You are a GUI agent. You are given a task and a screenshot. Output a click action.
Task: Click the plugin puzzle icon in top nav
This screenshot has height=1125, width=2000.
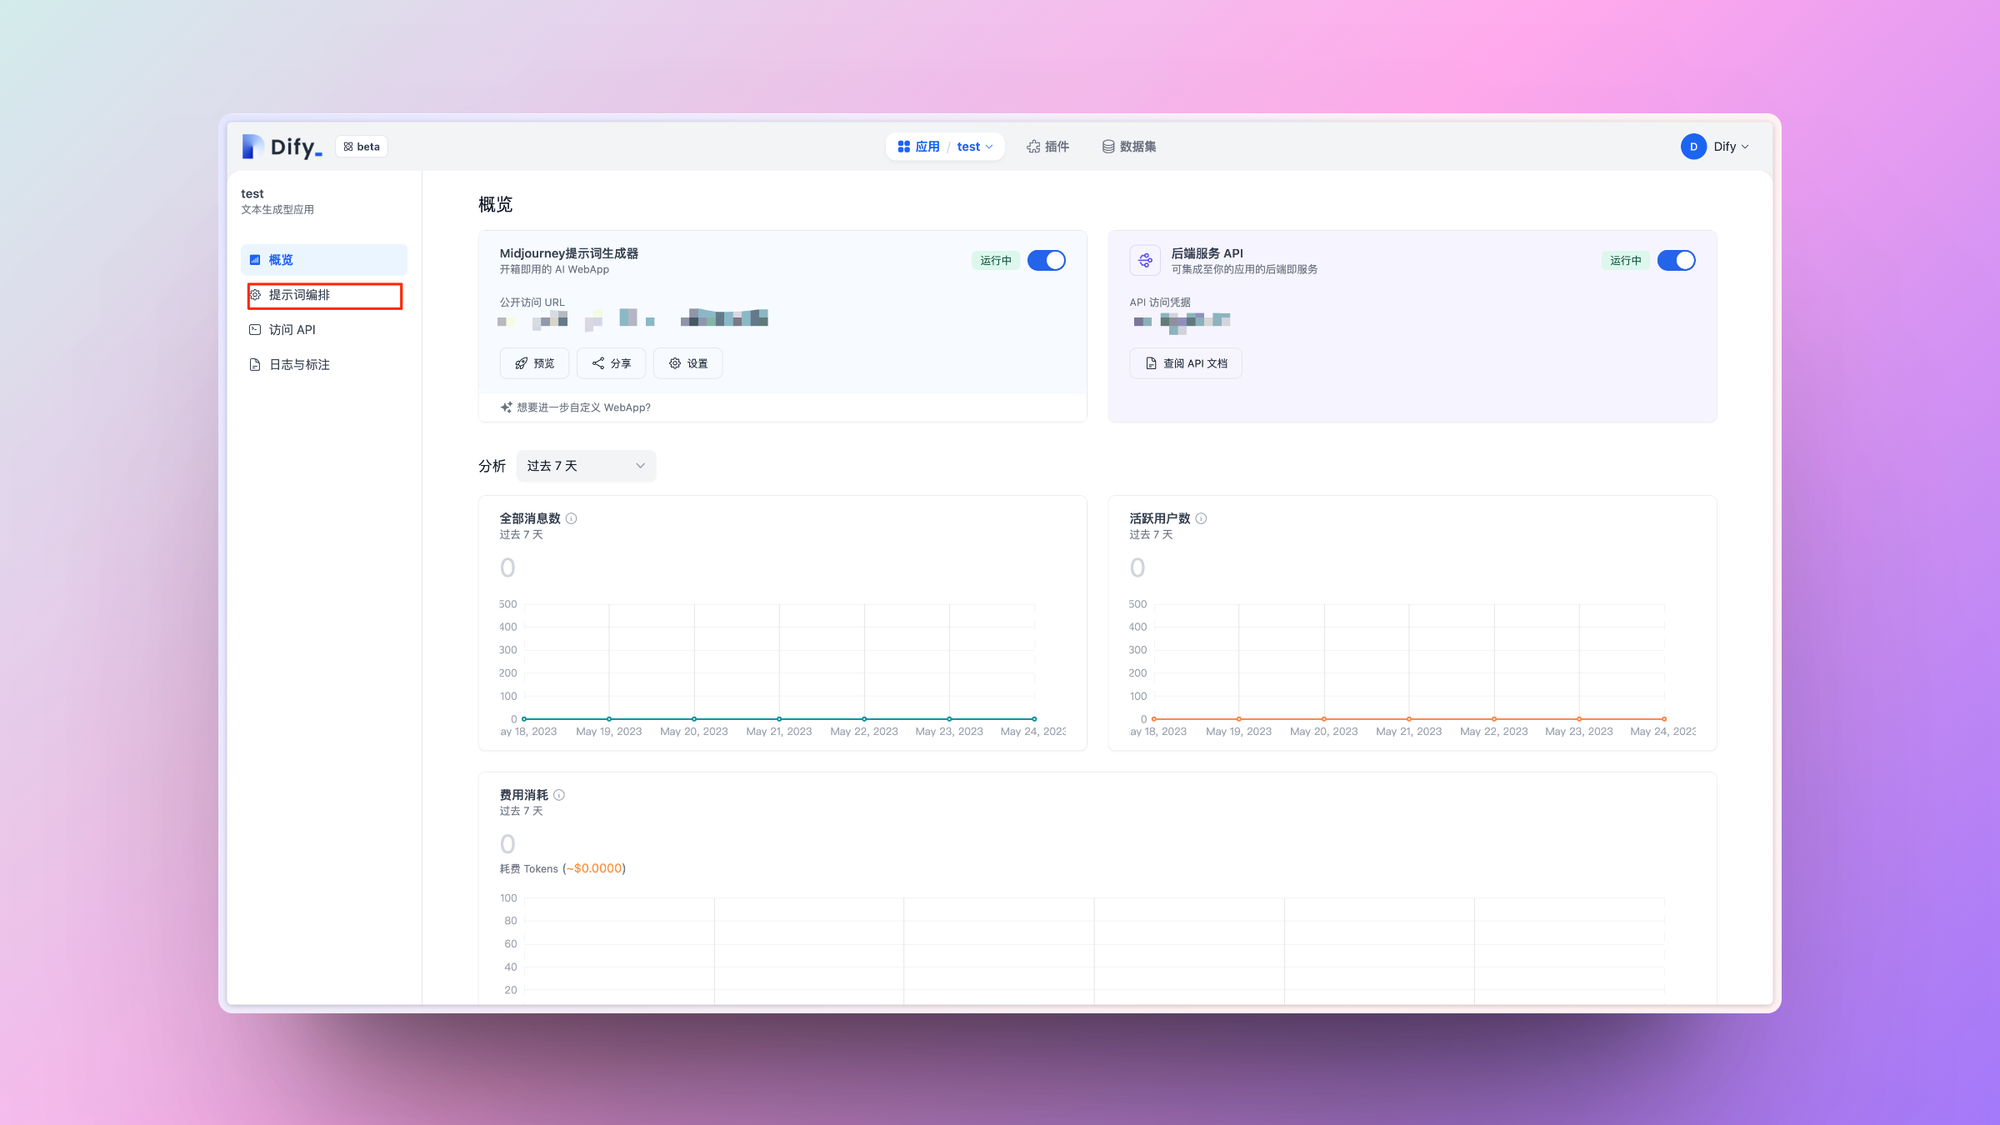[1033, 146]
